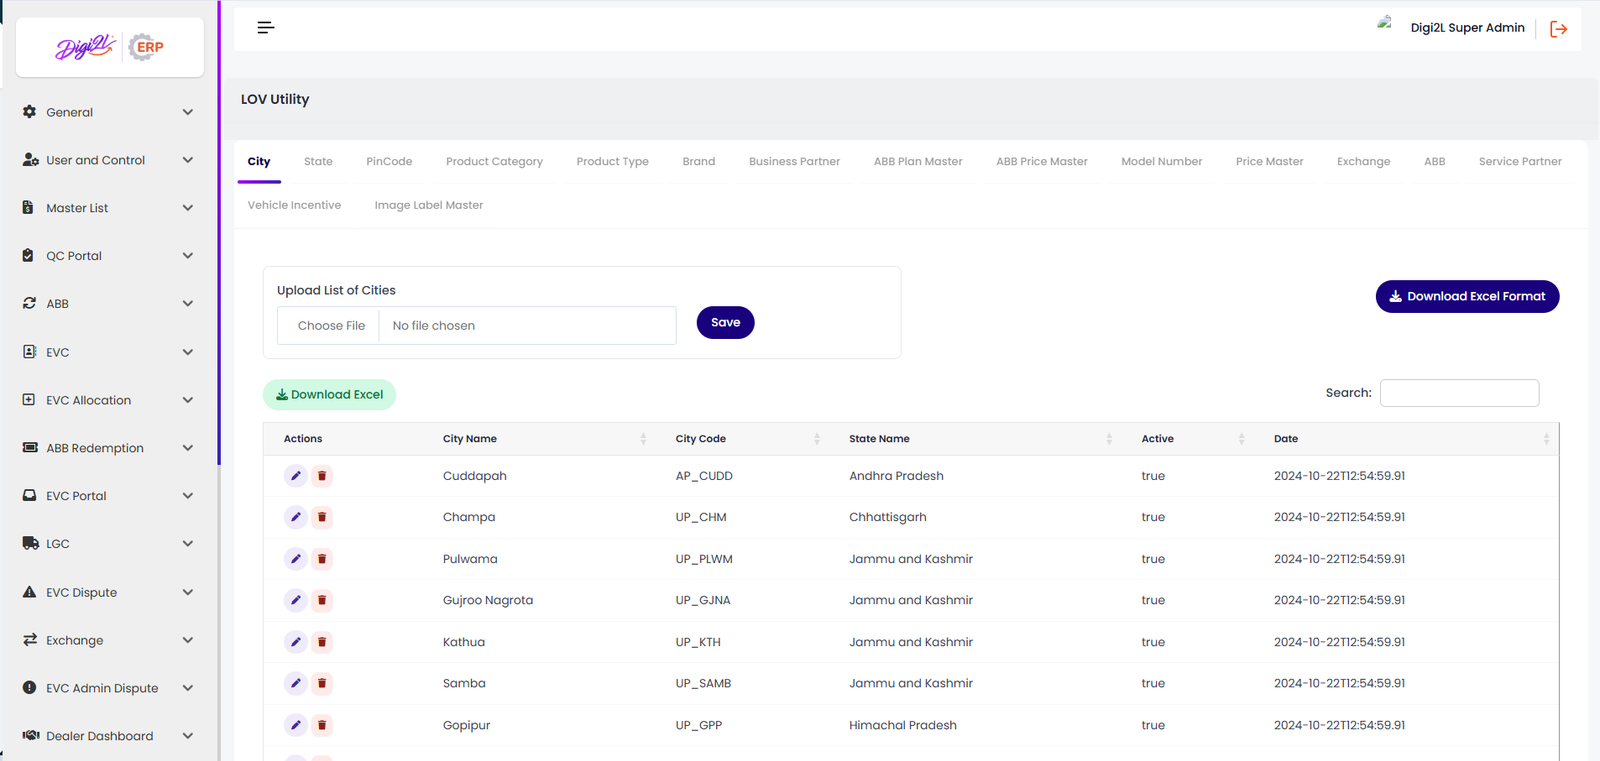Edit the Kathua row
1600x761 pixels.
(295, 642)
